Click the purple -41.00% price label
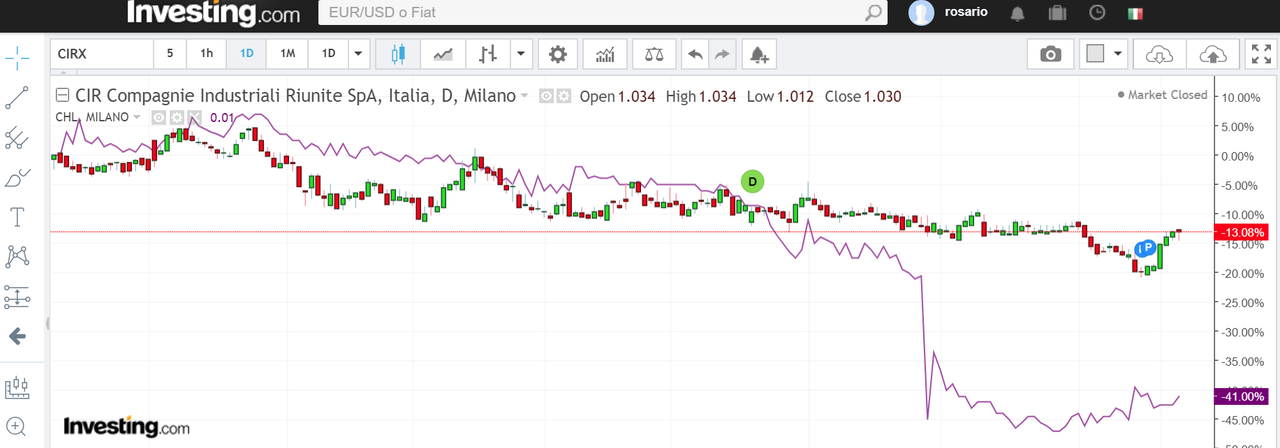Screen dimensions: 1280x448 click(1240, 397)
